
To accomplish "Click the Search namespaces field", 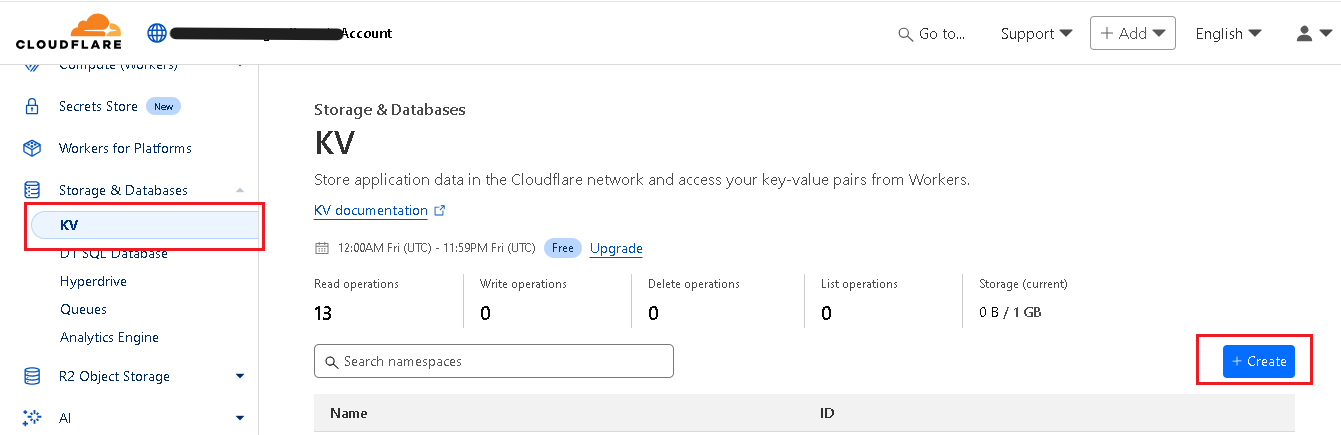I will pyautogui.click(x=494, y=361).
